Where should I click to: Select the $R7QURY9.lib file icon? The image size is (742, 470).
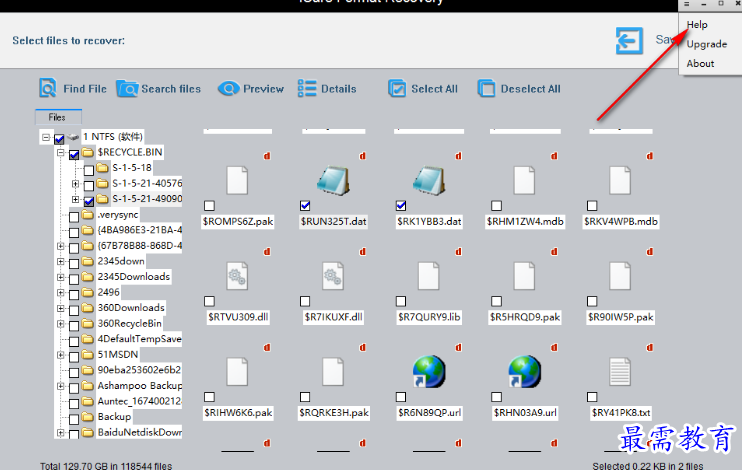[429, 276]
